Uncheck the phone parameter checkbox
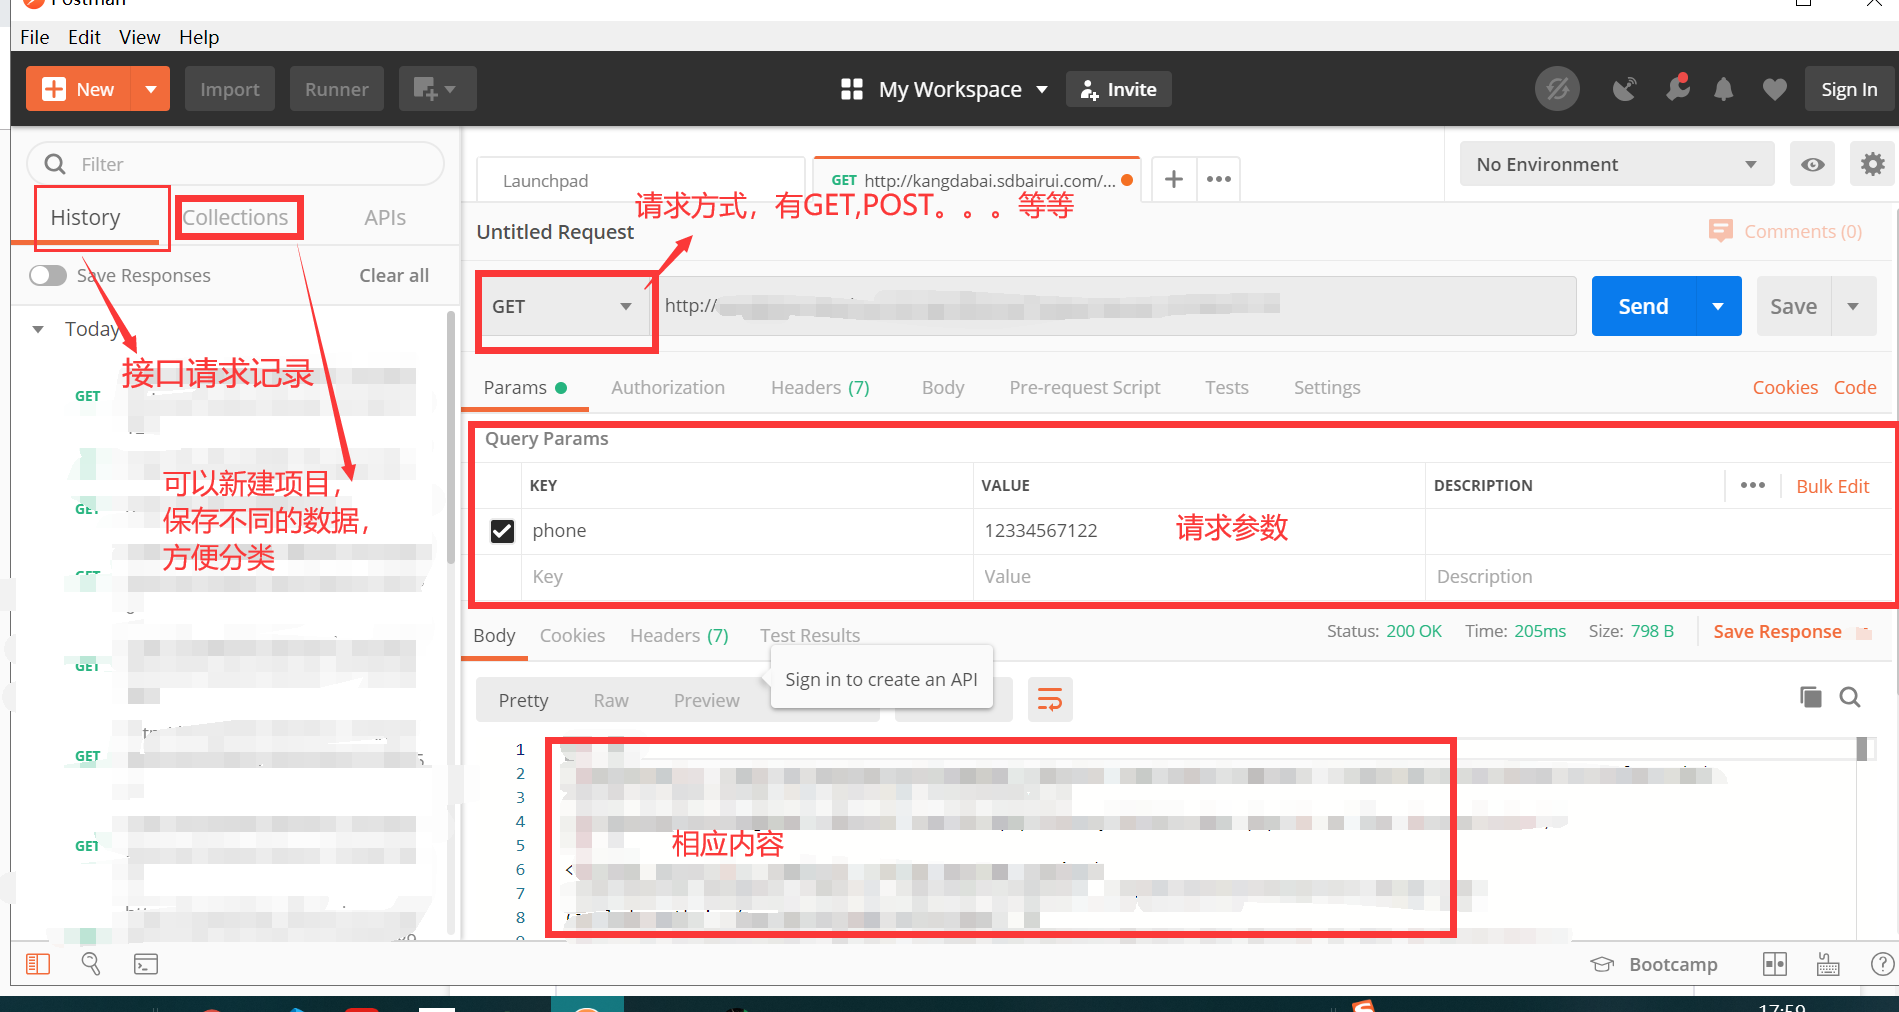1899x1012 pixels. coord(502,531)
